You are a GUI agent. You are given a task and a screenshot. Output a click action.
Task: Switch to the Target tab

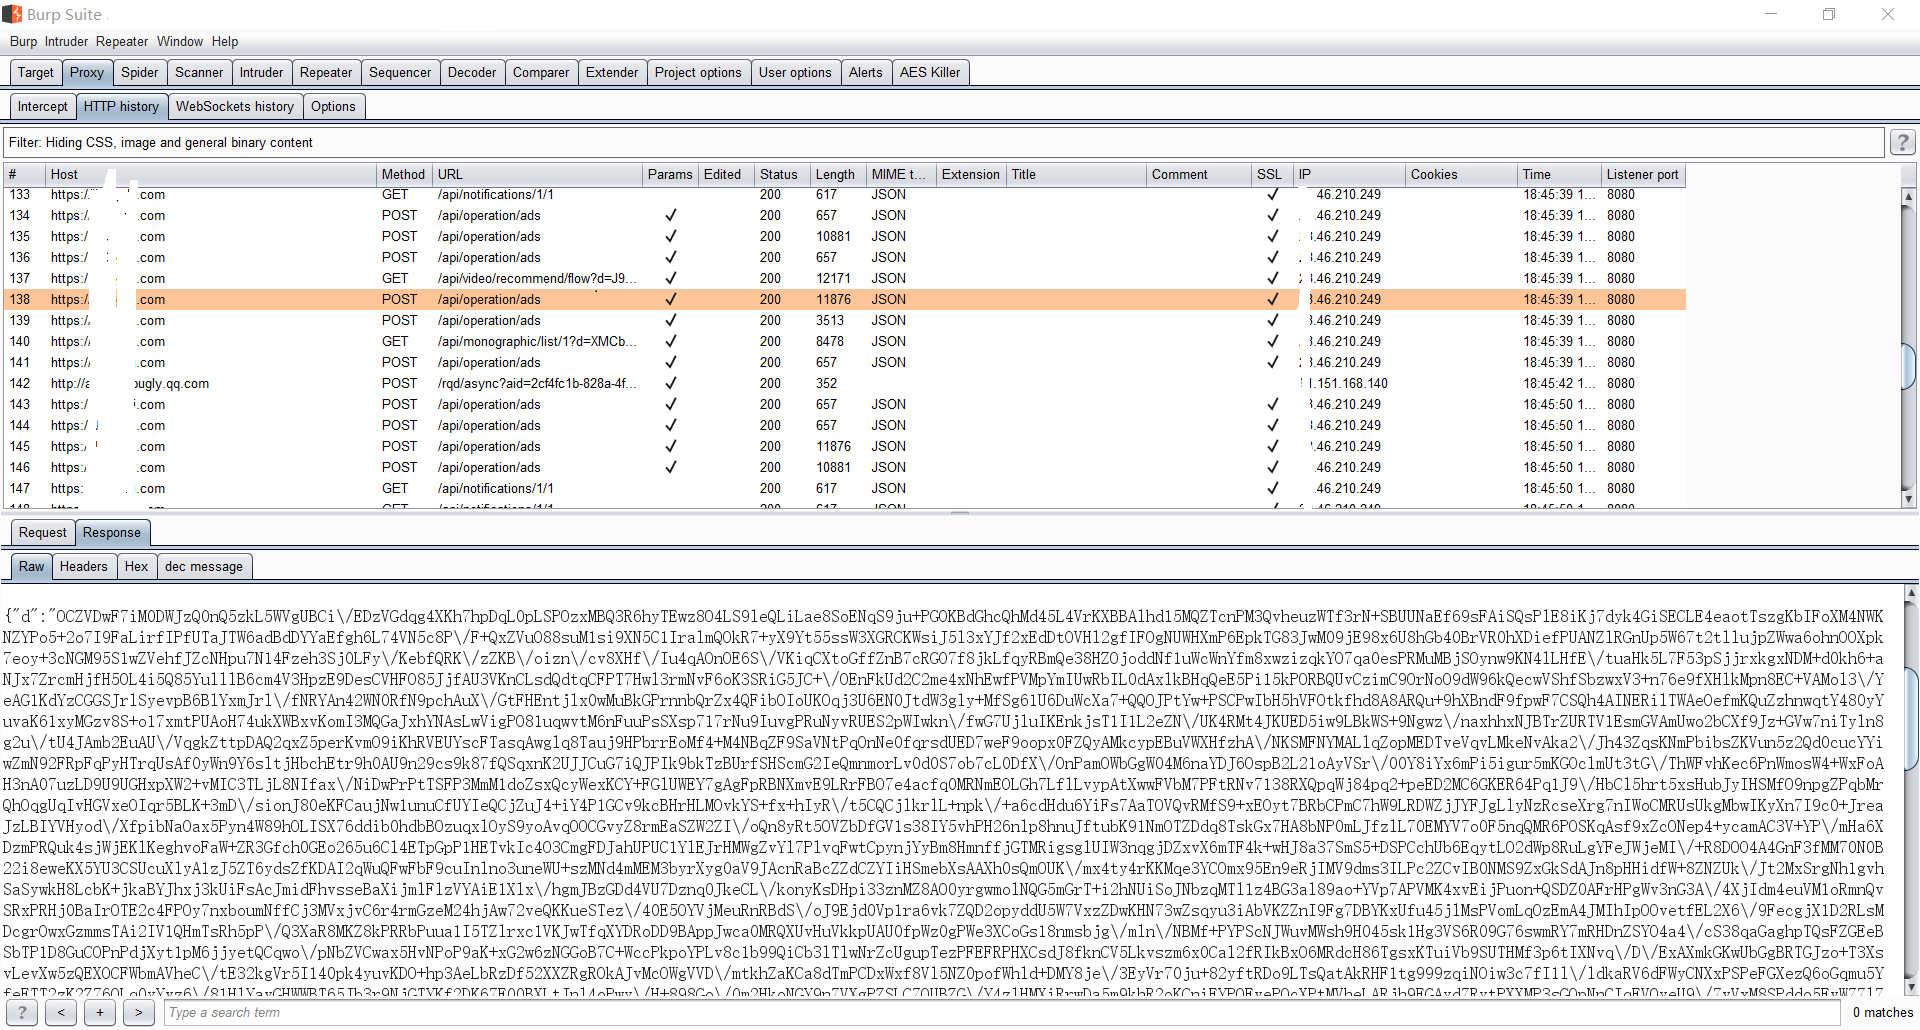[x=36, y=73]
